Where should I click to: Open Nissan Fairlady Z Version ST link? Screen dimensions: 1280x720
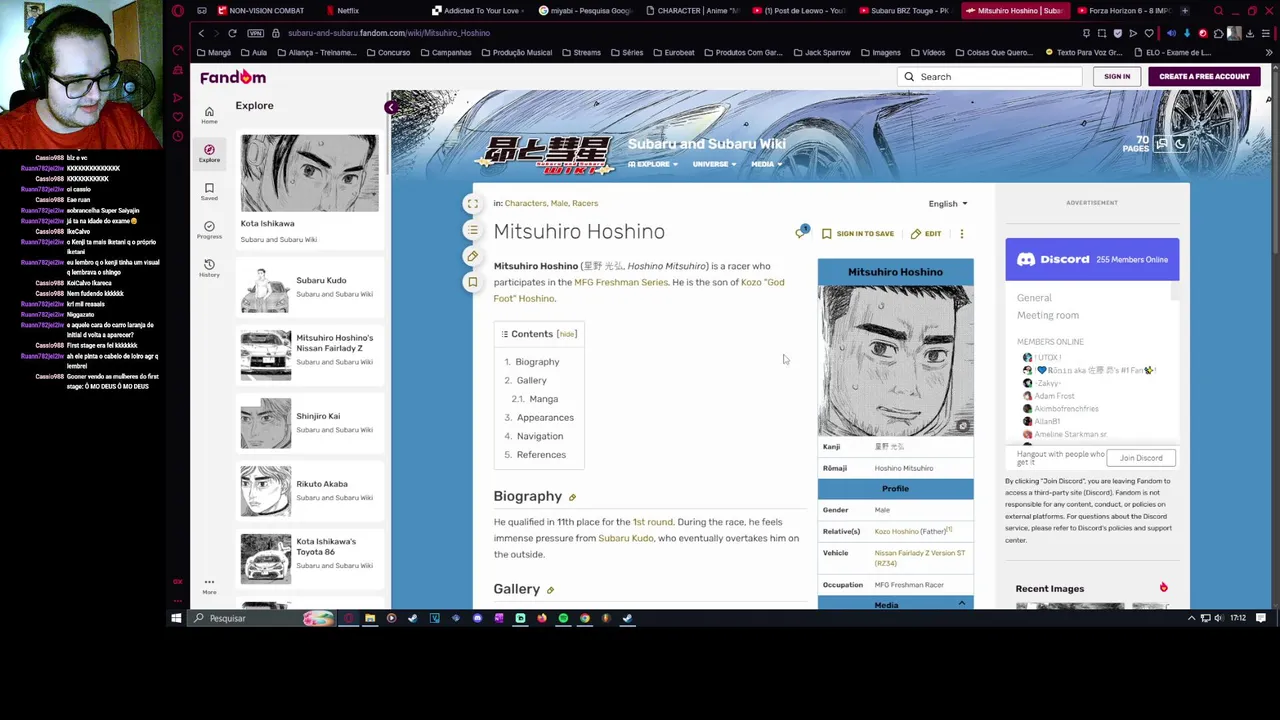coord(920,558)
